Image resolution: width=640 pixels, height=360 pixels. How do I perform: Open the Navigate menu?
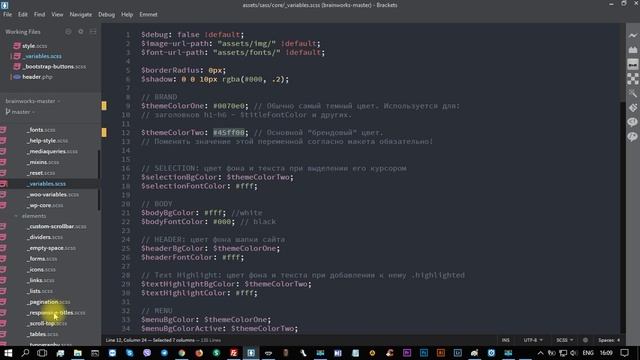coord(81,14)
